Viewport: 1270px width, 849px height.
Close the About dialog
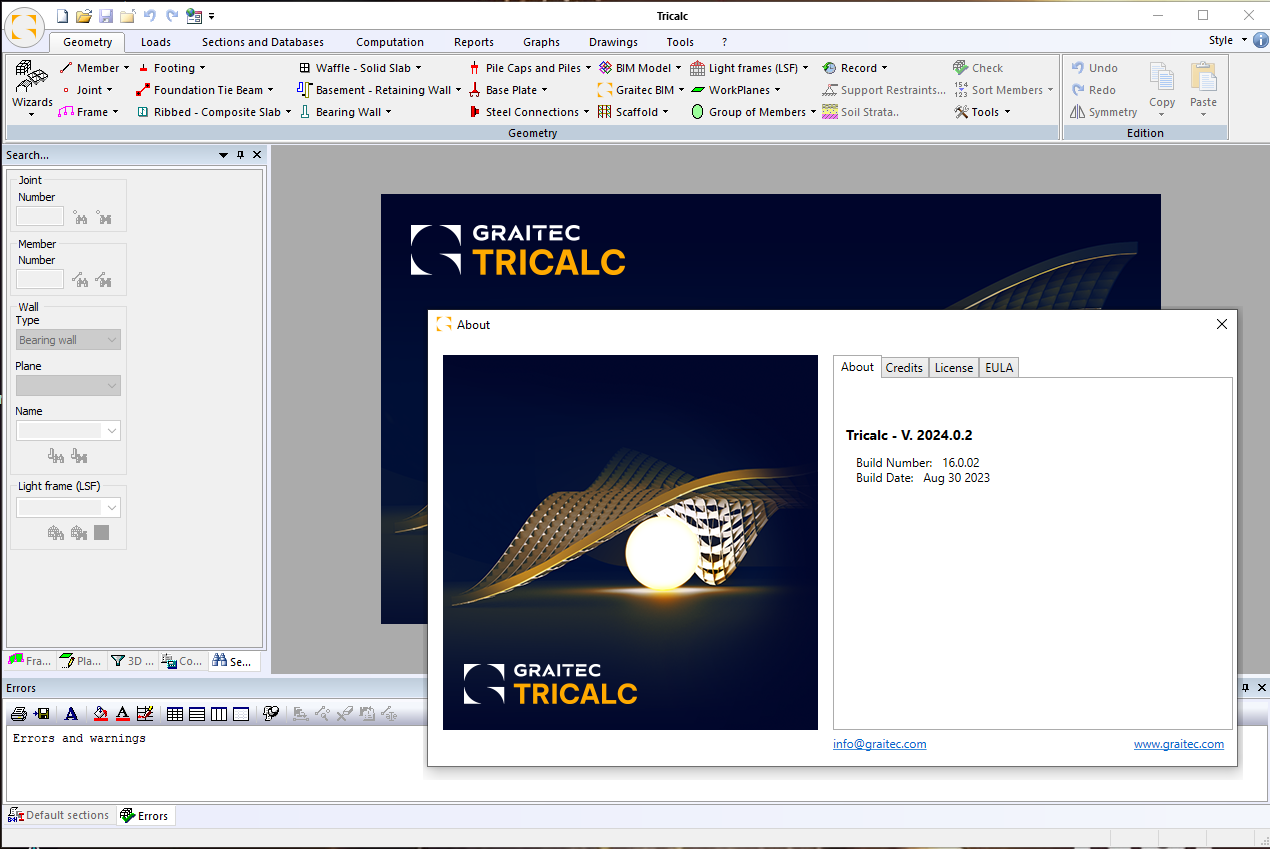(x=1221, y=324)
